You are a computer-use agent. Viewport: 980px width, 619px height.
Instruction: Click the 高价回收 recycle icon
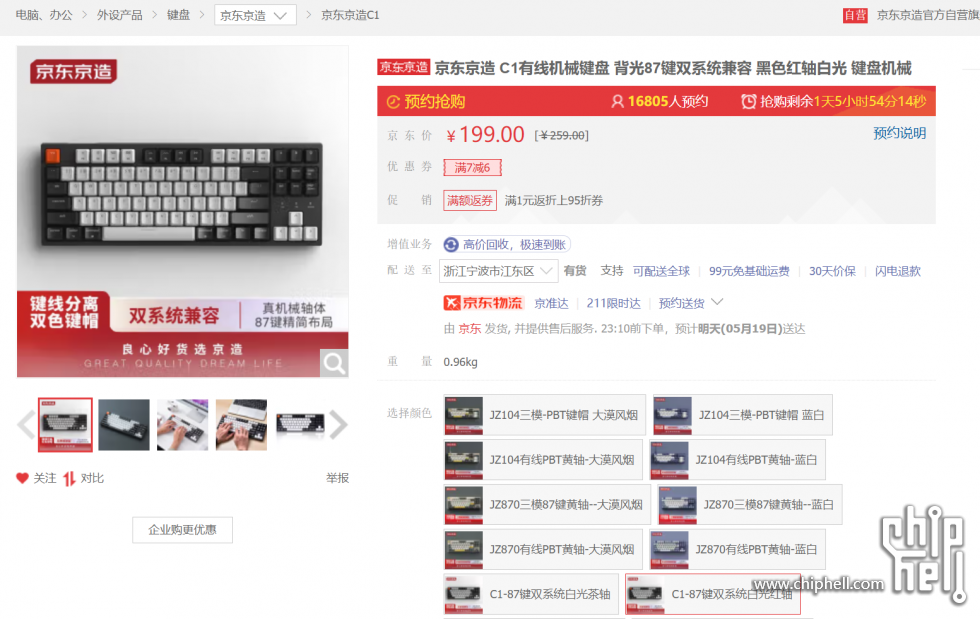(451, 244)
